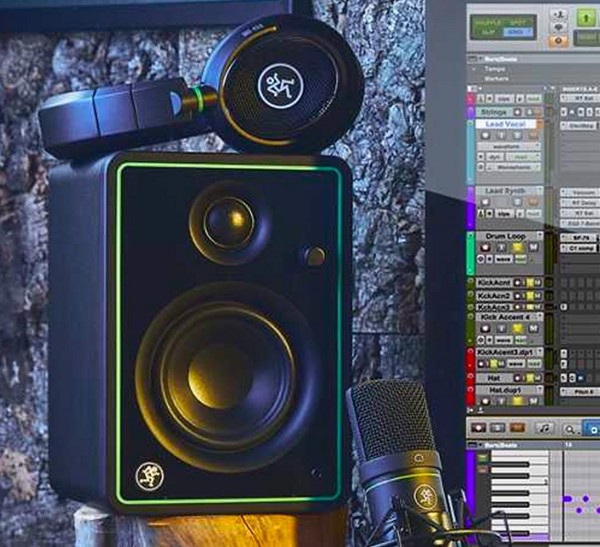The height and width of the screenshot is (547, 600).
Task: Click the red record icon in MIDI editor toolbar
Action: [x=479, y=428]
